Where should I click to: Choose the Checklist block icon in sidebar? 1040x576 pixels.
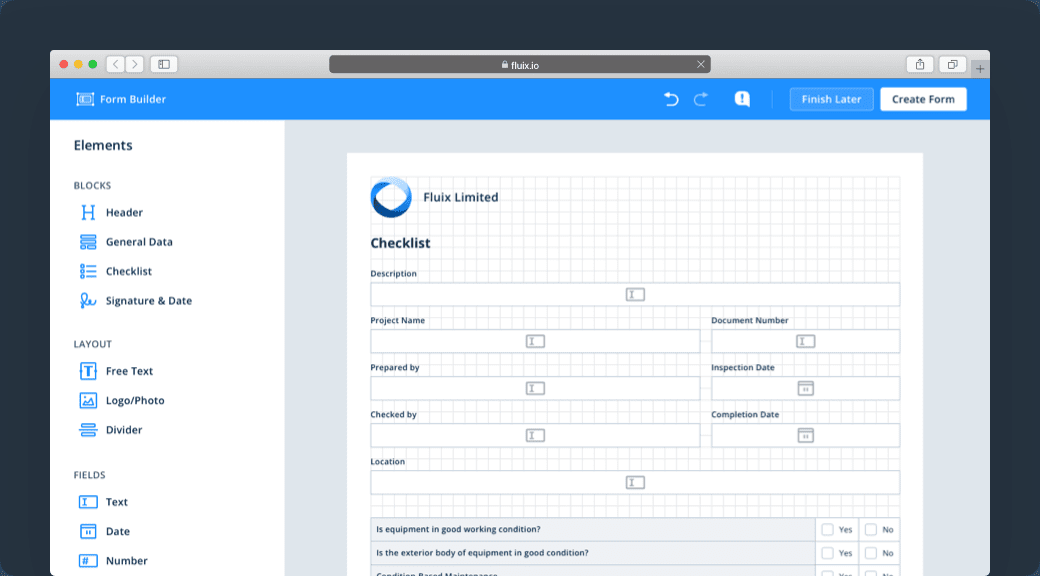[x=88, y=271]
